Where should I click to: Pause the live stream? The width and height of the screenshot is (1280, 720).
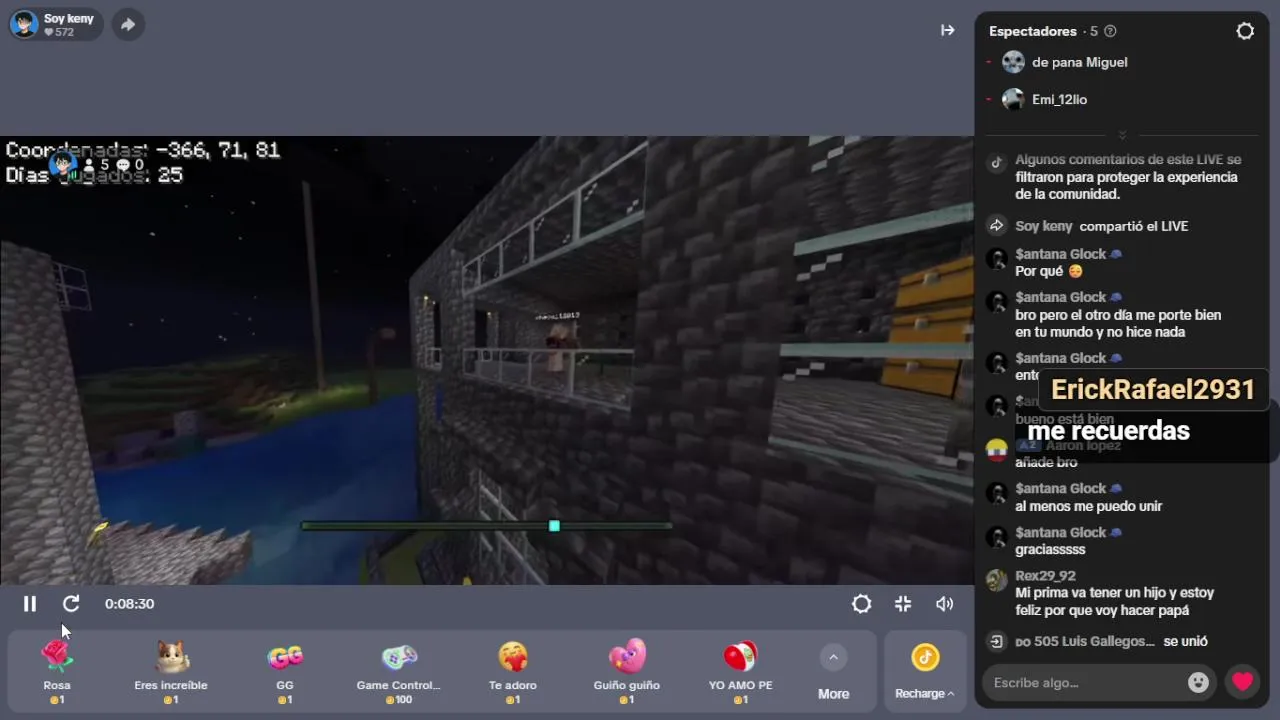pos(30,604)
